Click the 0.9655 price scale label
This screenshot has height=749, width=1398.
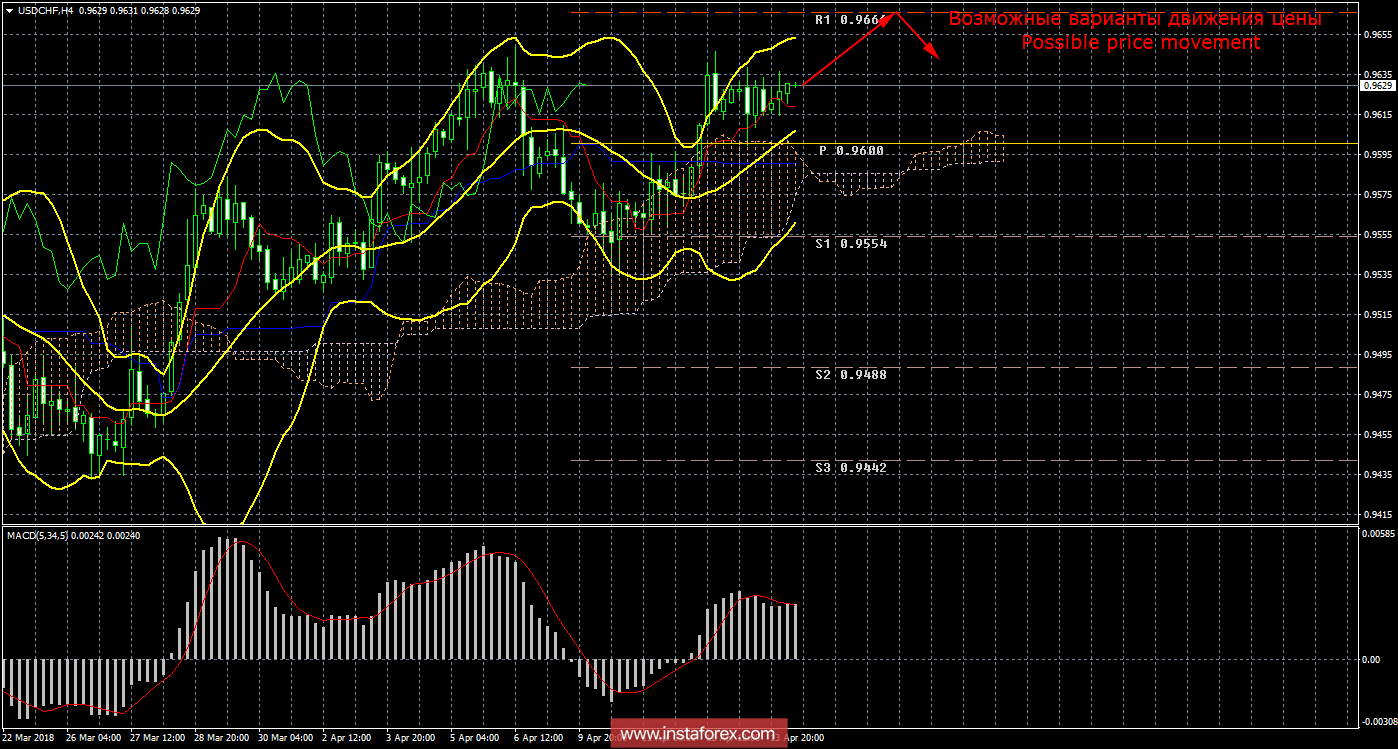(1375, 34)
